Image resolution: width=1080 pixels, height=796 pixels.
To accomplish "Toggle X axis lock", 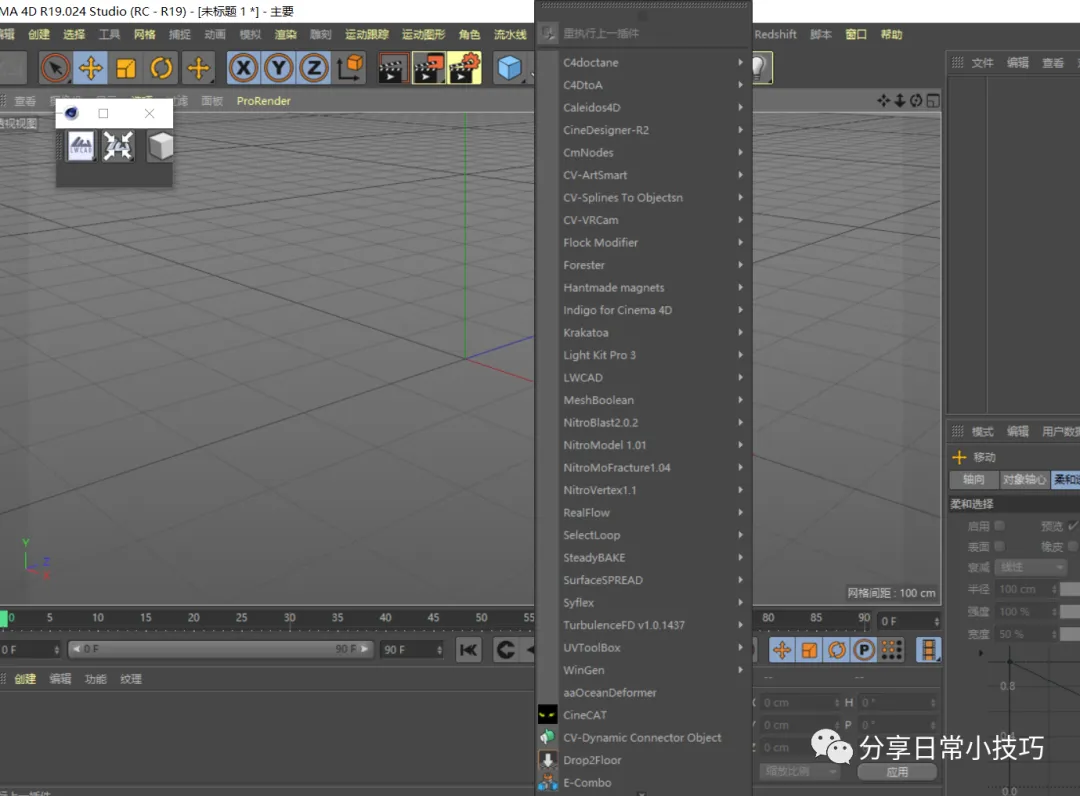I will [243, 68].
